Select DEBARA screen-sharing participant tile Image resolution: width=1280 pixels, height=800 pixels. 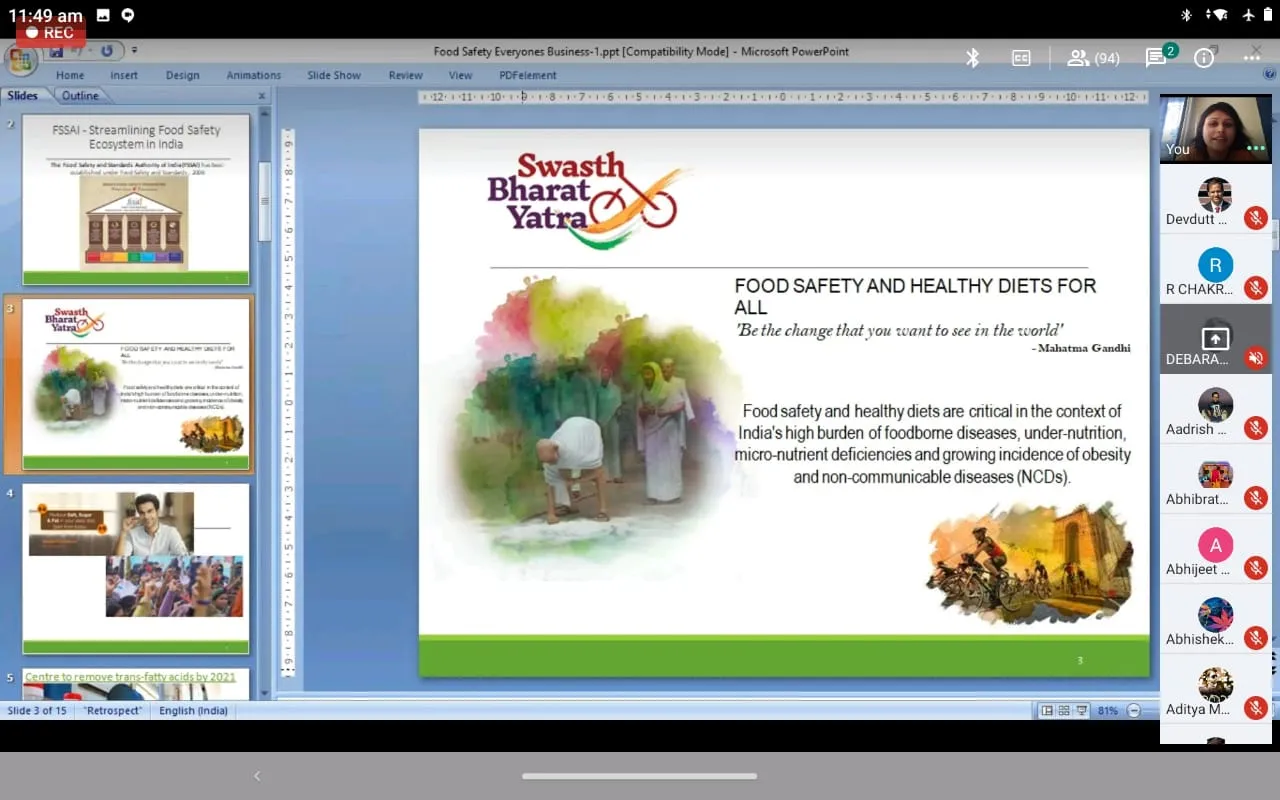(x=1216, y=339)
